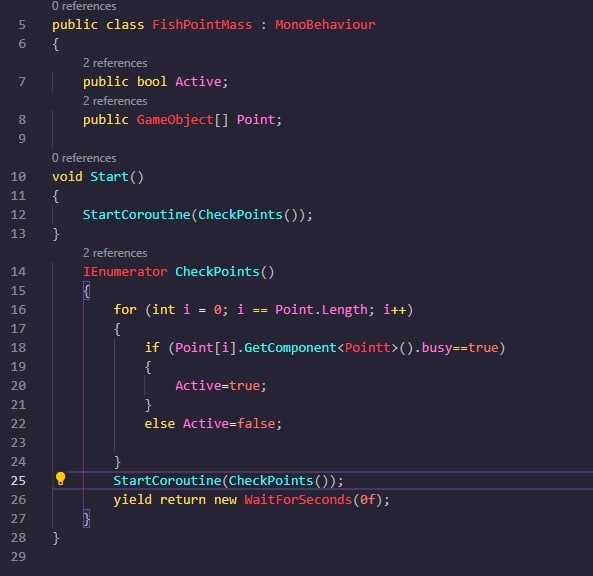Click line number 25 in gutter
593x576 pixels.
coord(18,481)
